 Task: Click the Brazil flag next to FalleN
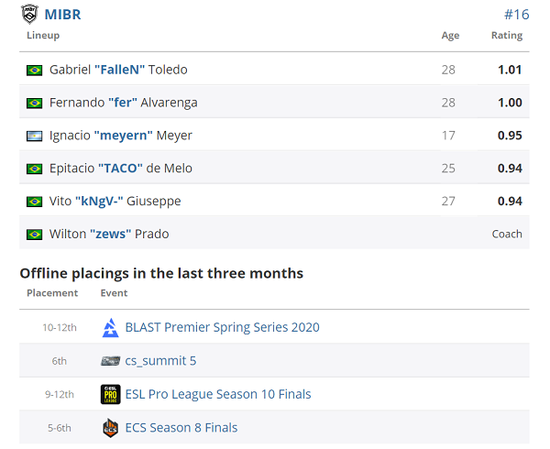tap(34, 70)
